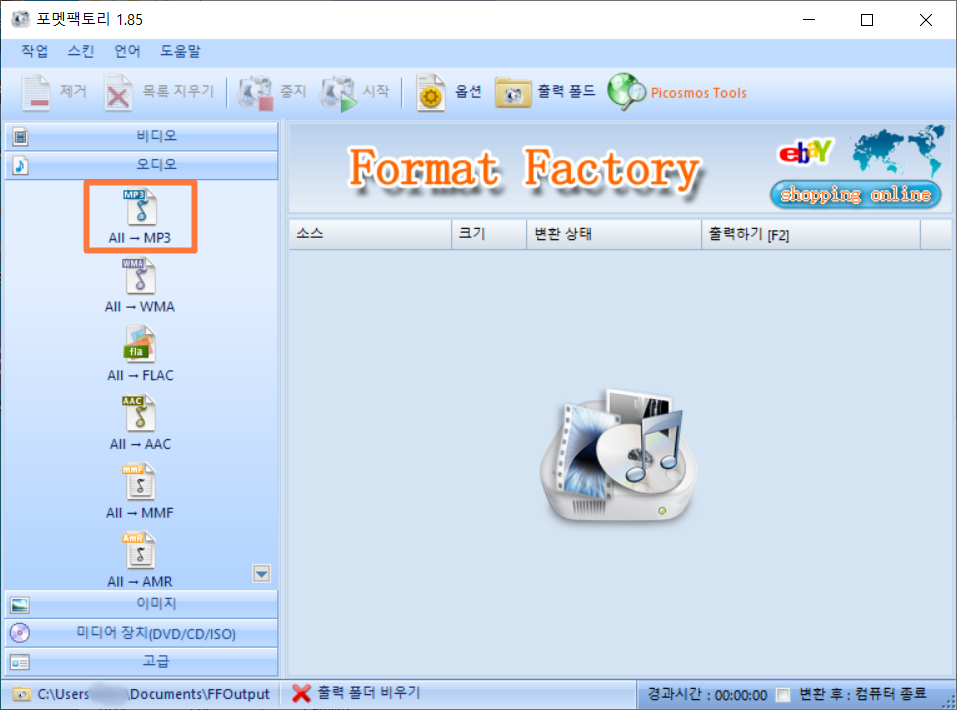Click the 변환 상태 column header
The image size is (957, 710).
point(614,234)
